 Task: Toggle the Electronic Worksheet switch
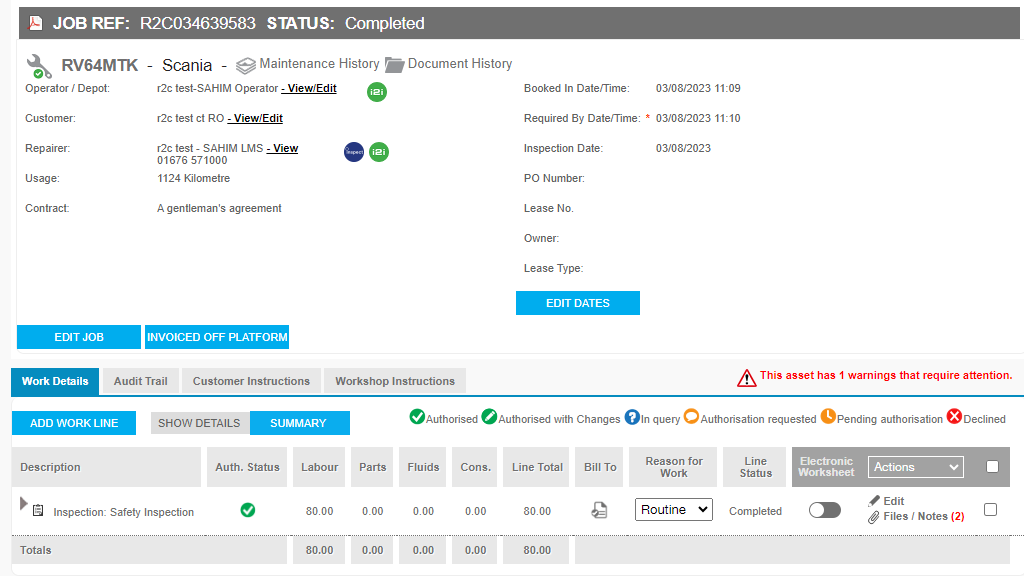click(825, 510)
